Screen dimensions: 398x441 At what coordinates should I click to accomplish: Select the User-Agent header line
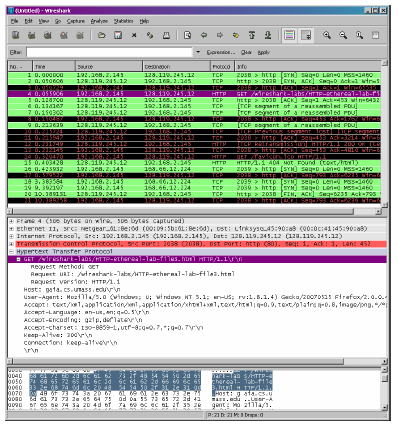pyautogui.click(x=205, y=297)
